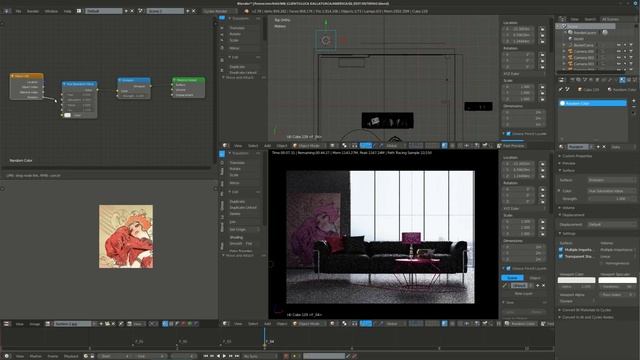640x360 pixels.
Task: Click Cube.229 object icon in the properties breadcrumb
Action: coord(580,89)
